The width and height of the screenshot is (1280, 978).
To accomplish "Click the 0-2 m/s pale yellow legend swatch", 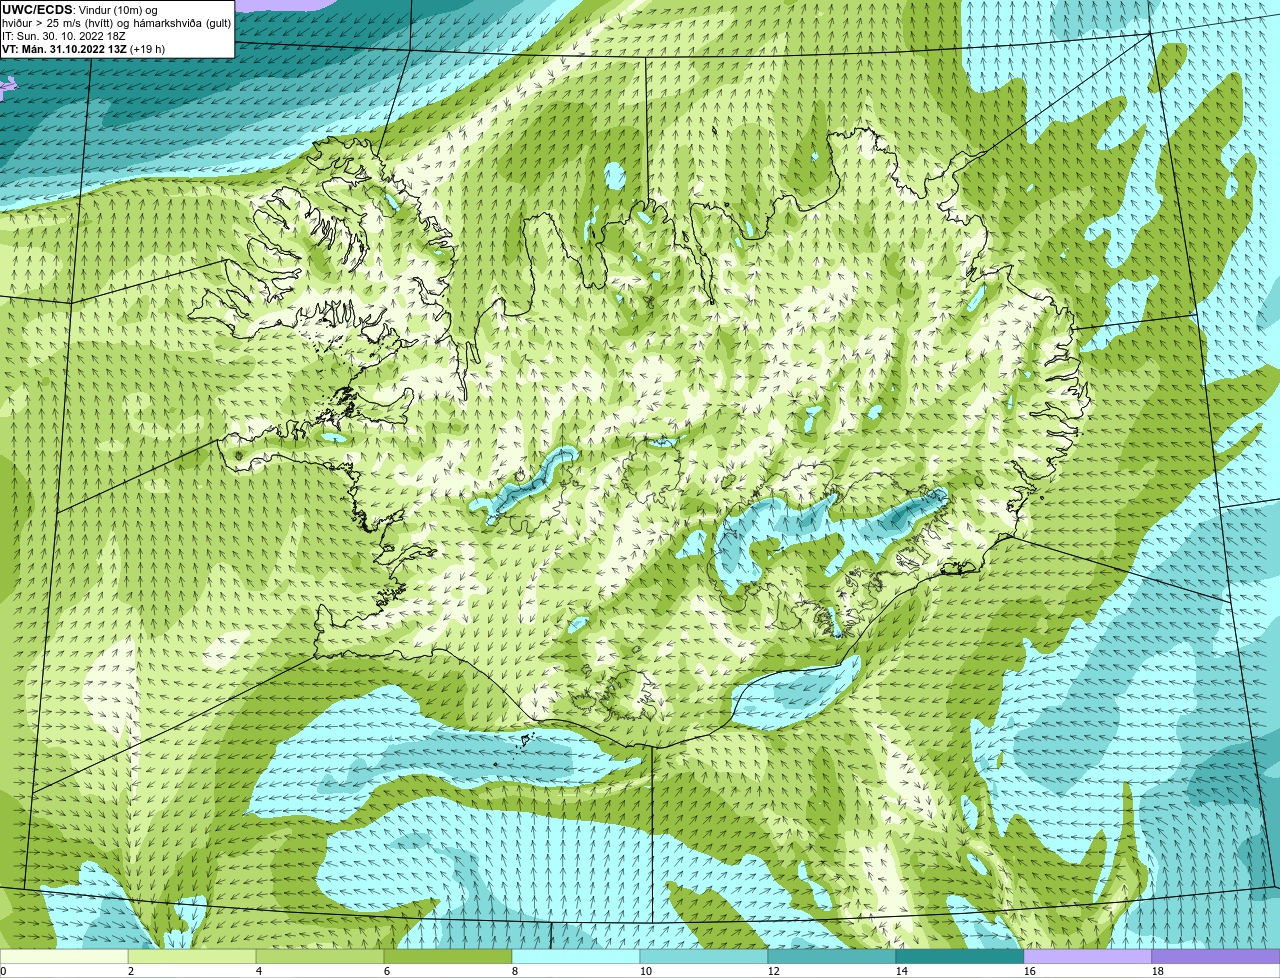I will [64, 957].
